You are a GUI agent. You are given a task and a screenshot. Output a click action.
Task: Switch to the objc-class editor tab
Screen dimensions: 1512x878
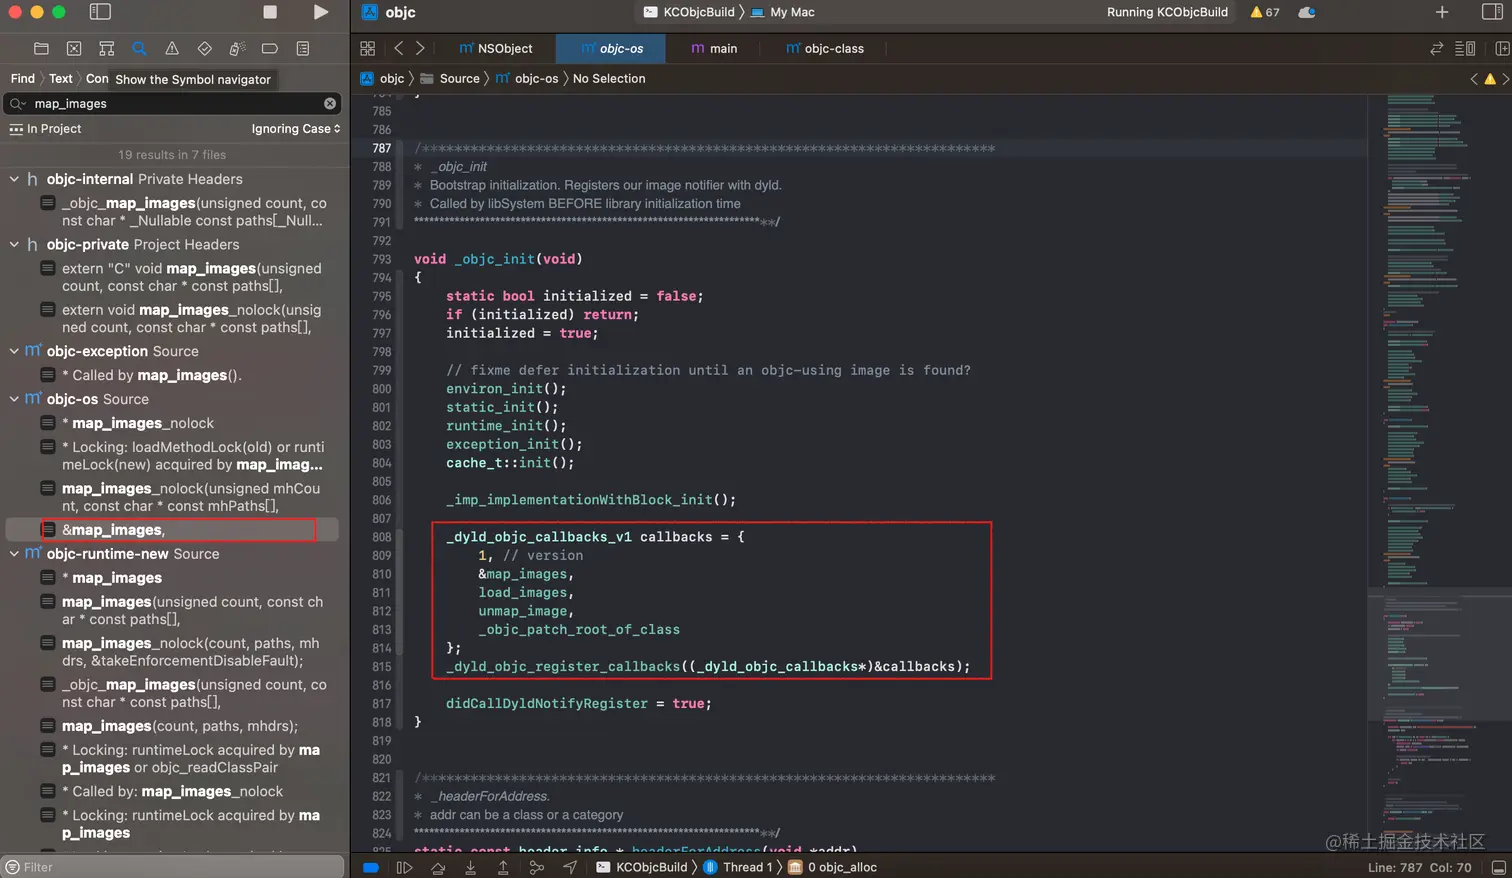(825, 48)
